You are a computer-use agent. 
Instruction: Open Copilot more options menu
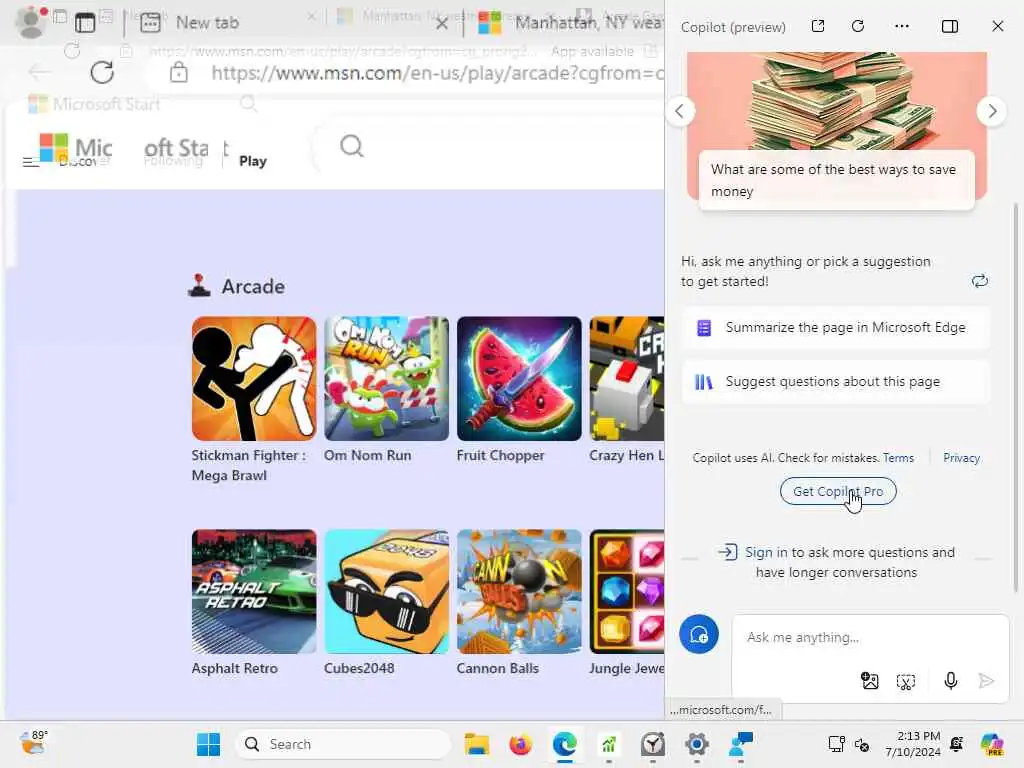click(902, 26)
